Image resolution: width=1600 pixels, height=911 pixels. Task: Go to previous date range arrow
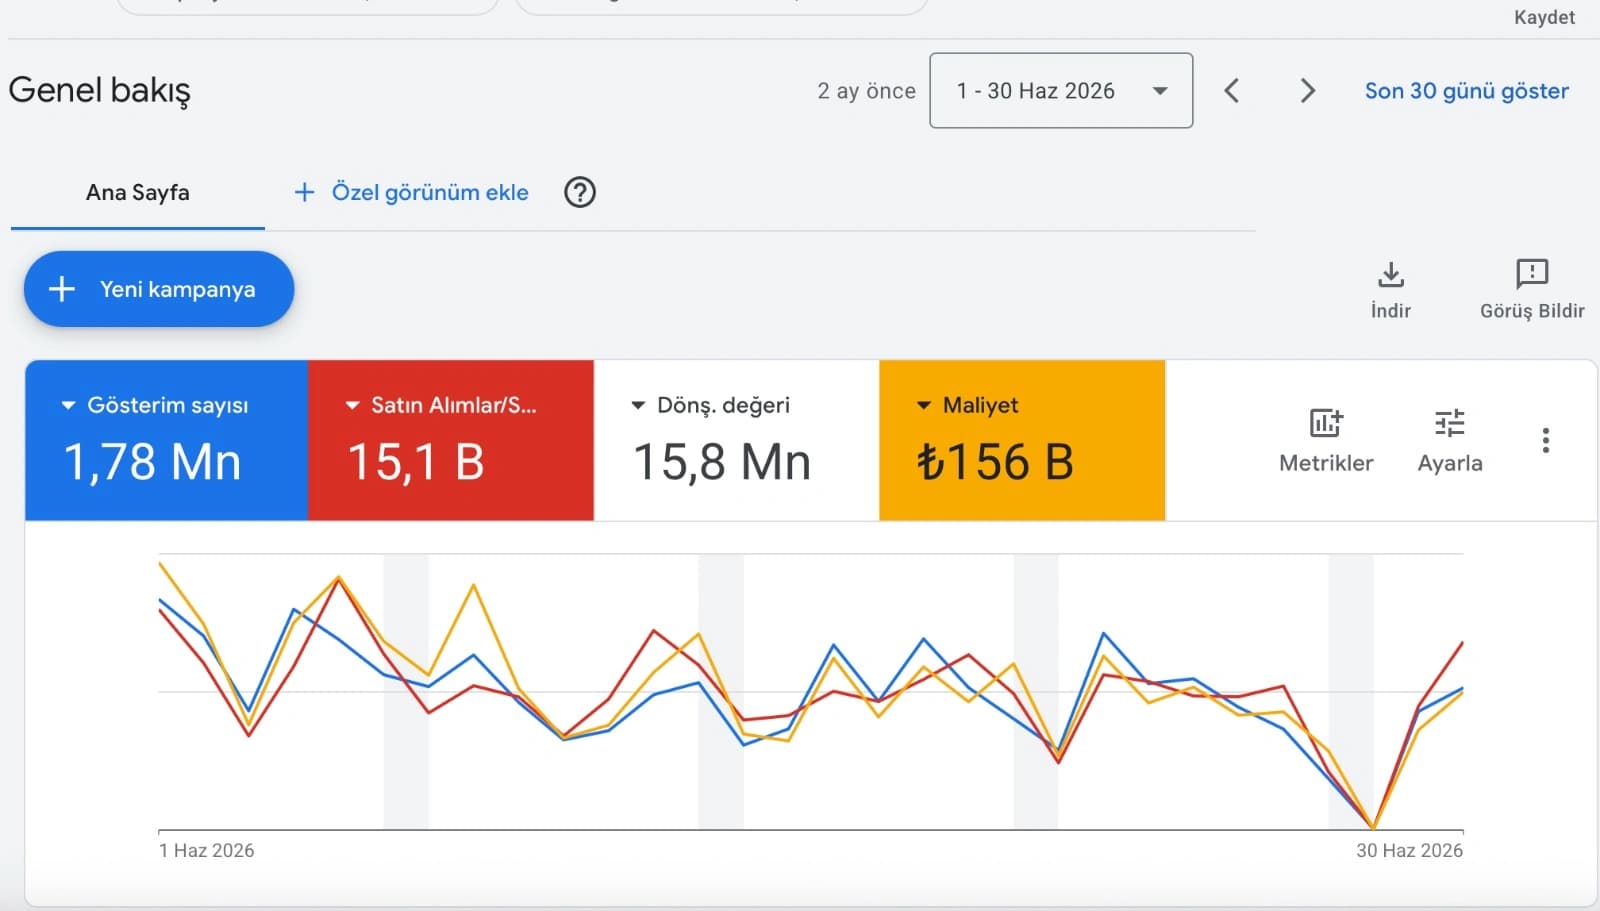tap(1232, 91)
